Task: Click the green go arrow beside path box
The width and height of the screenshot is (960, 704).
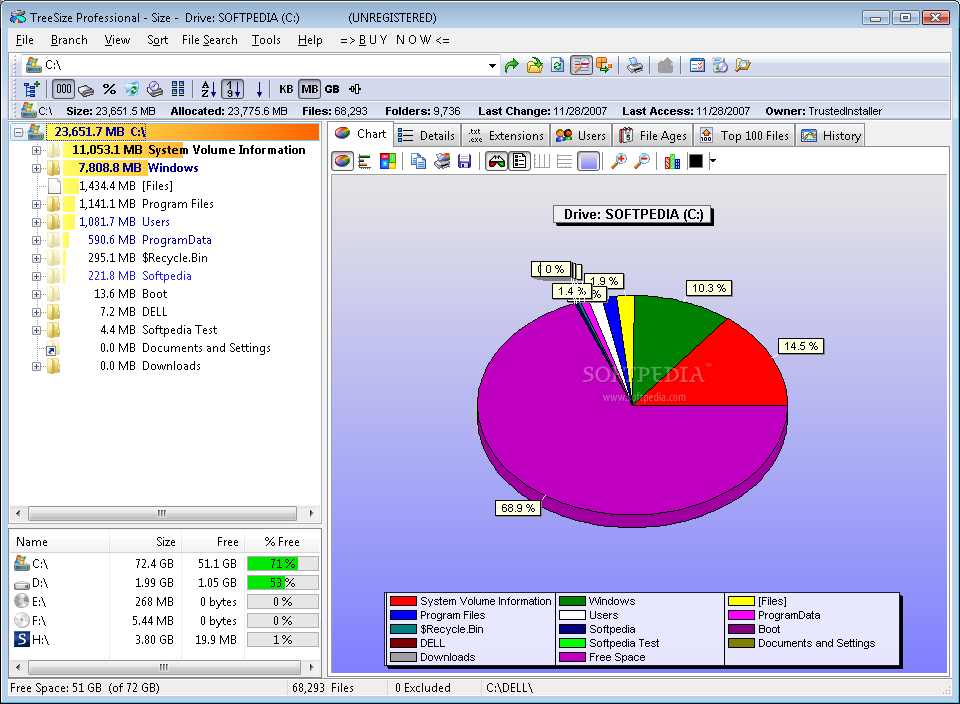Action: [512, 65]
